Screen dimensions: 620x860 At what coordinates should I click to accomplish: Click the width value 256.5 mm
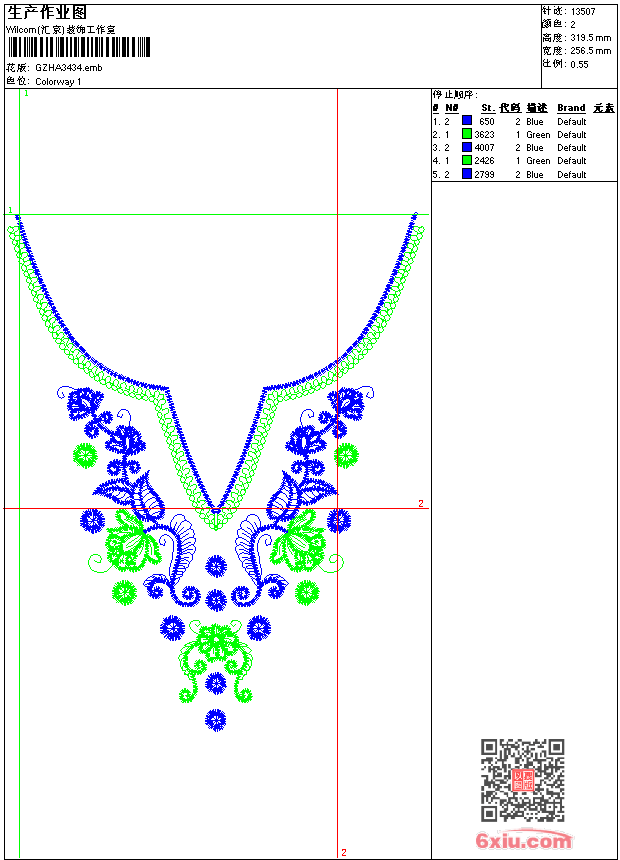point(590,51)
